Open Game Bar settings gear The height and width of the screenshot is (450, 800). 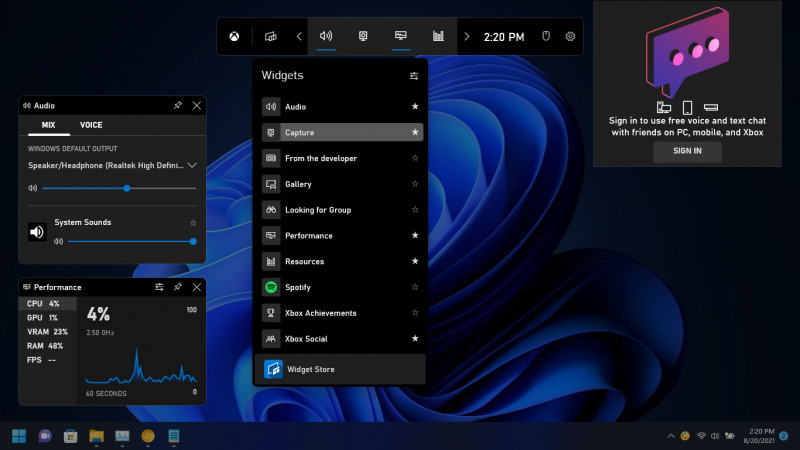(x=570, y=36)
